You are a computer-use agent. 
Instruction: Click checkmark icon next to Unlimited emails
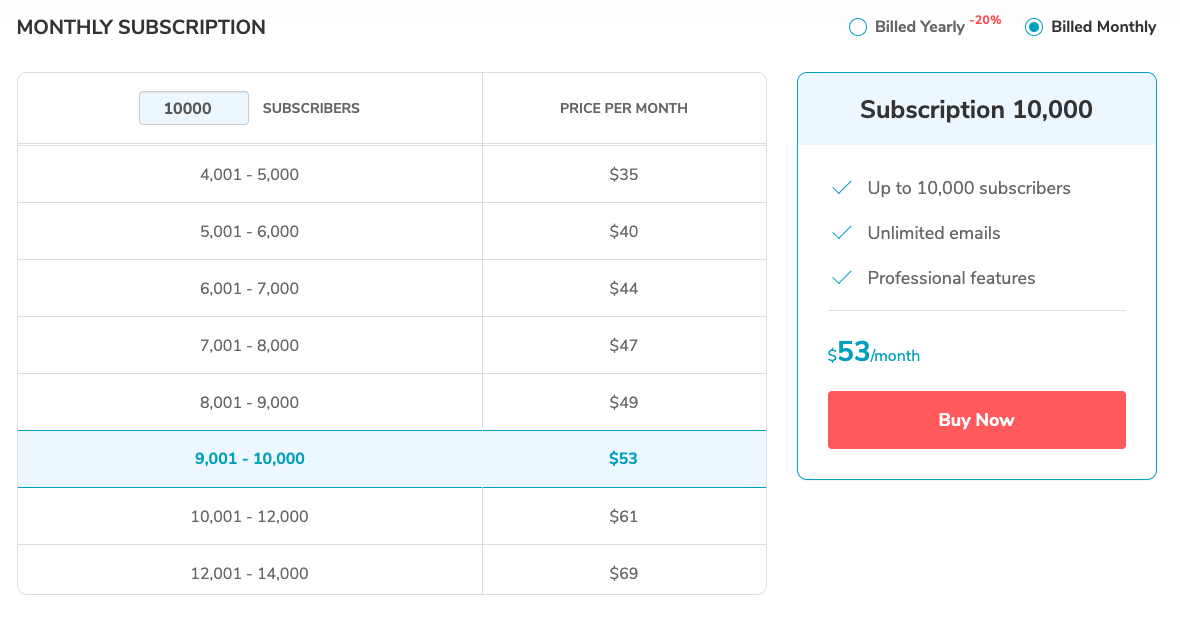(x=842, y=233)
